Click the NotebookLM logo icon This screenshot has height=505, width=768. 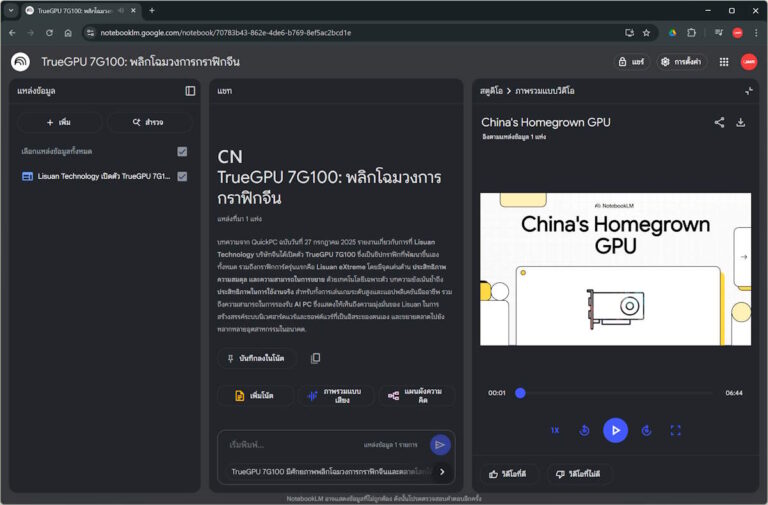[x=21, y=62]
